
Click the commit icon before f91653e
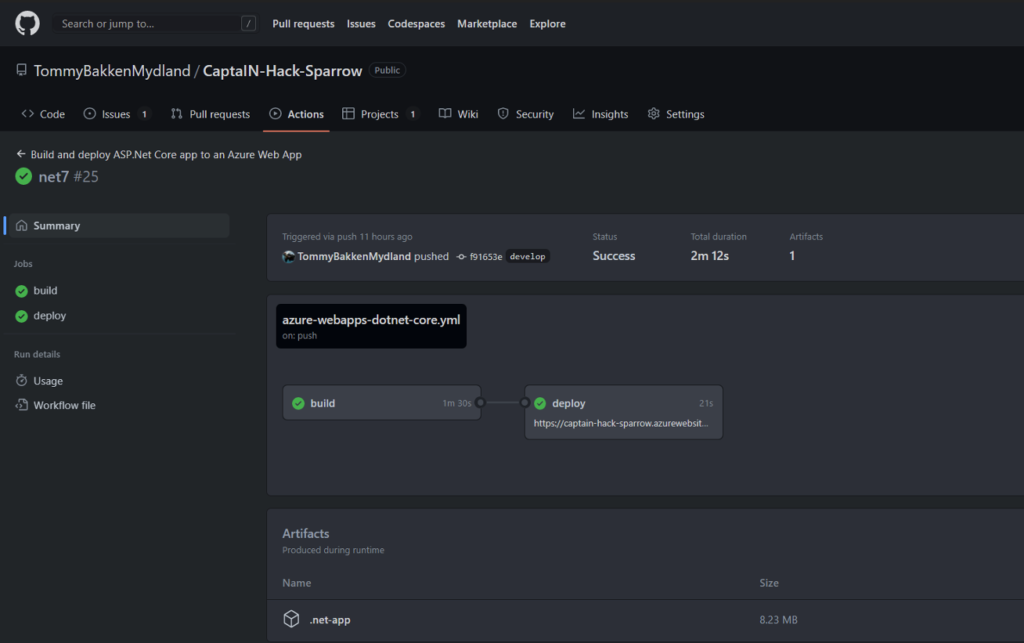pyautogui.click(x=461, y=257)
